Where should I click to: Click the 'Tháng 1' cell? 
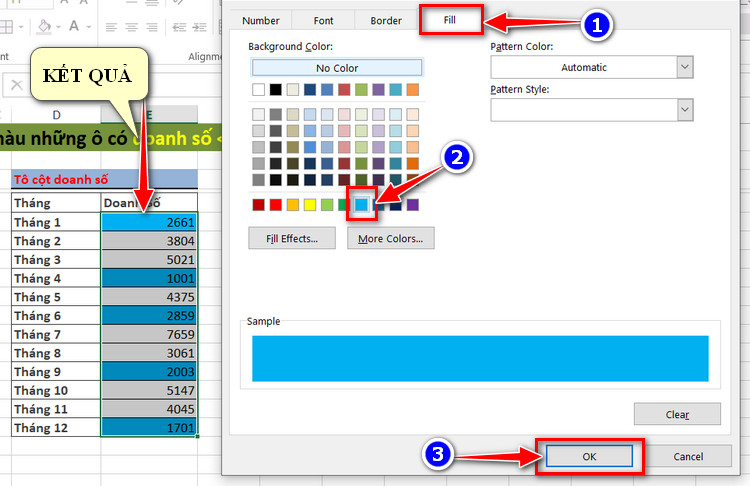point(56,222)
